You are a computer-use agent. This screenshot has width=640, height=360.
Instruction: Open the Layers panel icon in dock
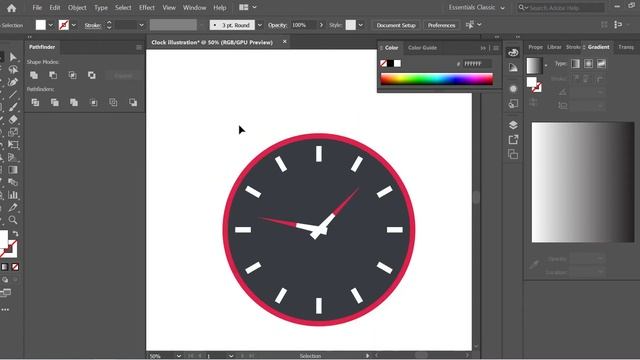click(x=513, y=125)
